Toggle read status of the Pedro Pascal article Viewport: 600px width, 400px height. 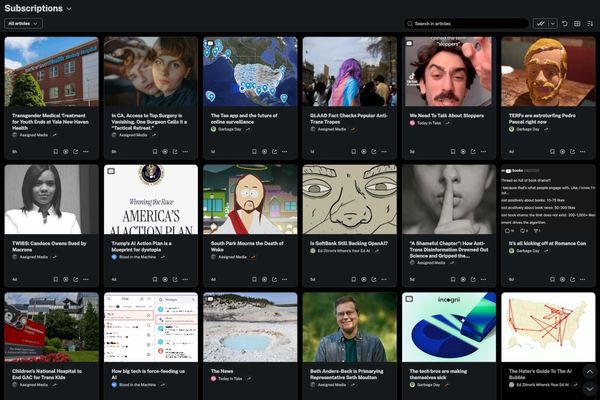[x=562, y=152]
